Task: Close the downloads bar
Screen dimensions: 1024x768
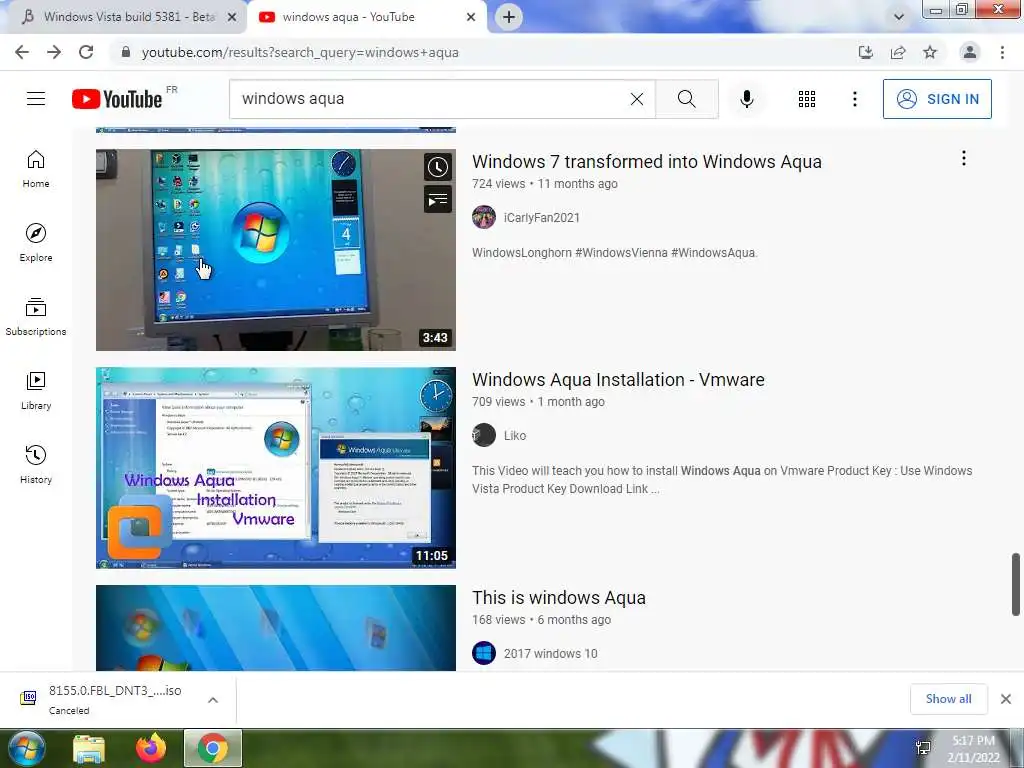Action: click(1006, 699)
